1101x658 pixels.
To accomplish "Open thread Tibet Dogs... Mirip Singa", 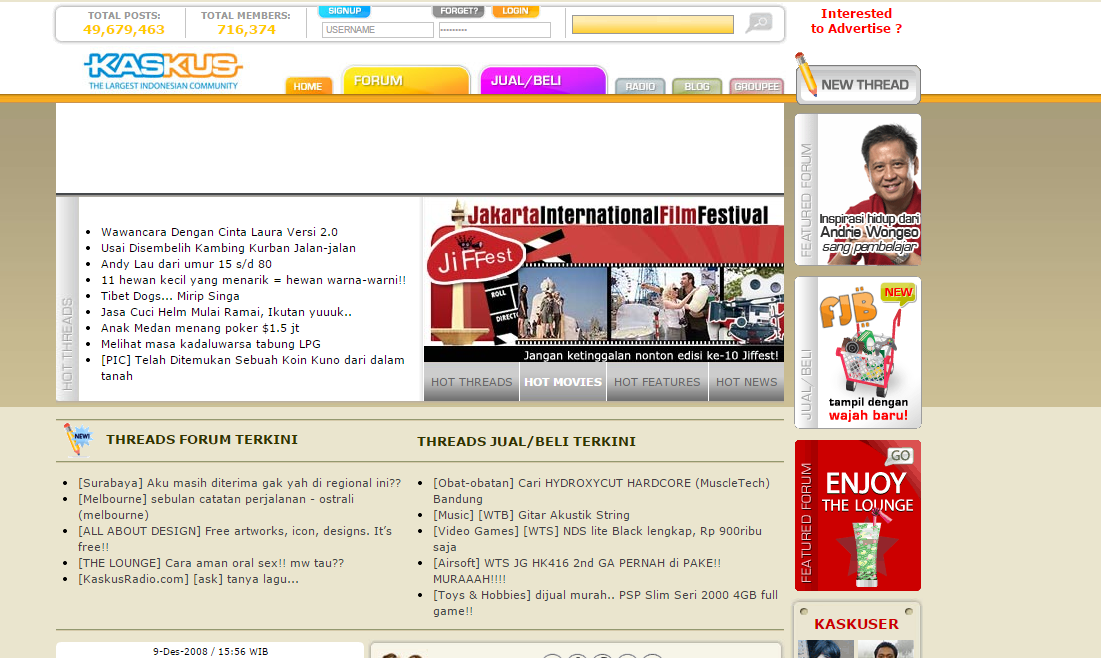I will point(170,296).
